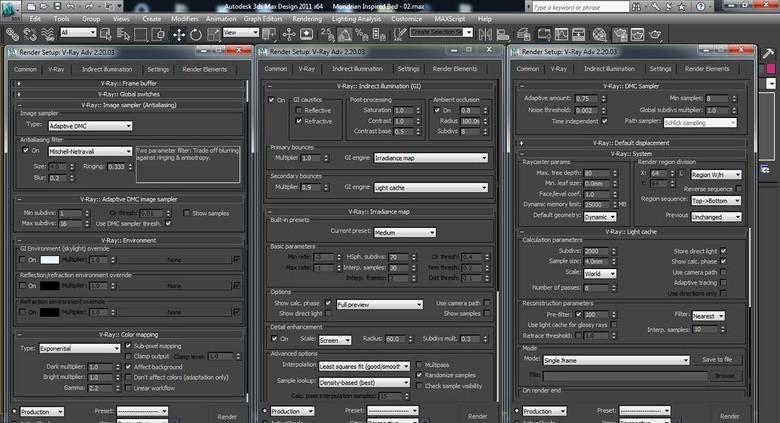Image resolution: width=780 pixels, height=423 pixels.
Task: Open the Material Editor icon
Action: tap(599, 34)
